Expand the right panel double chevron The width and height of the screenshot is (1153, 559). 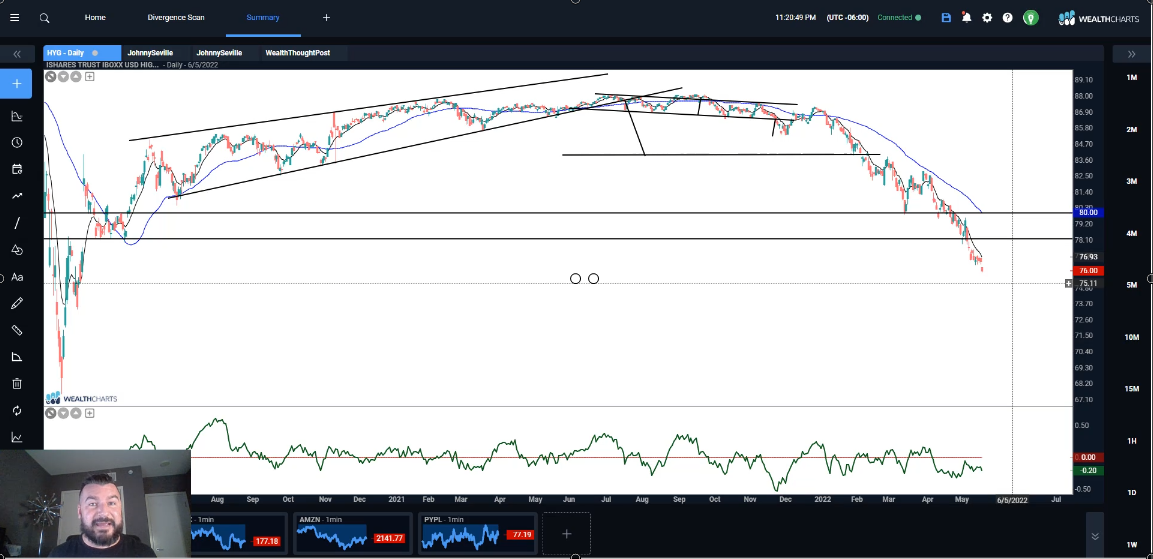[x=1131, y=54]
